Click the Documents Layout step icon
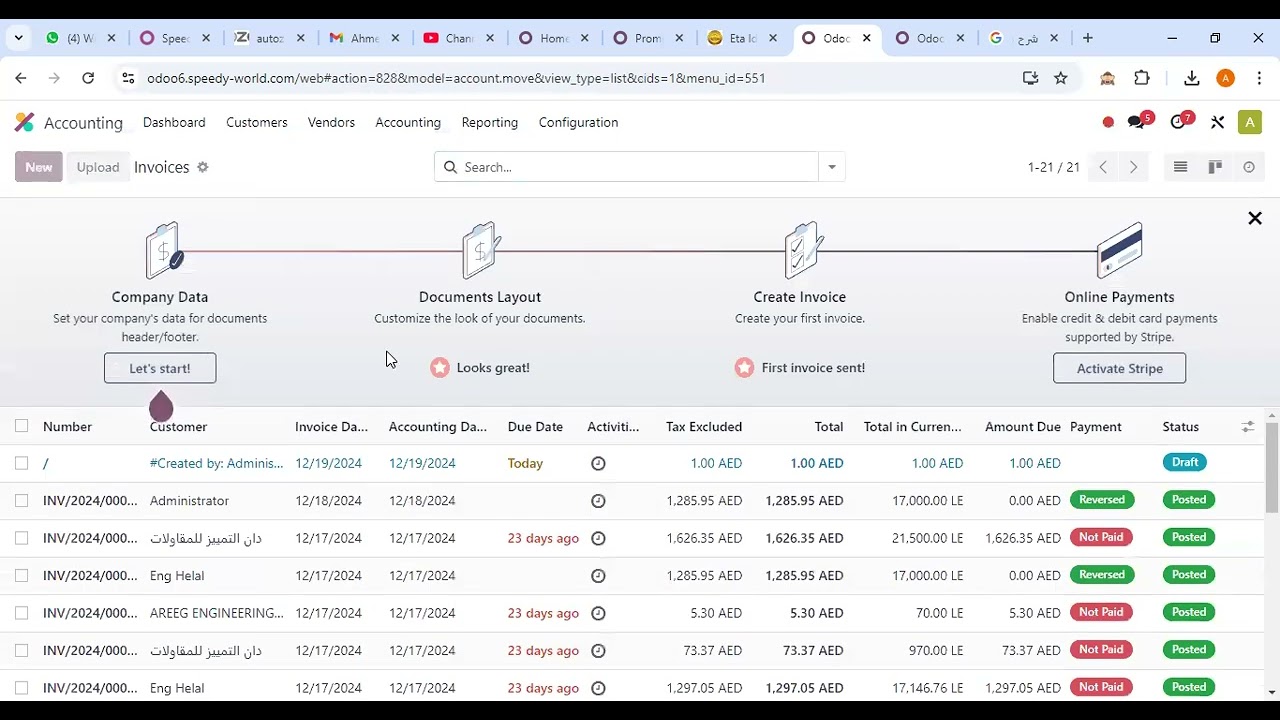Image resolution: width=1280 pixels, height=720 pixels. 481,250
